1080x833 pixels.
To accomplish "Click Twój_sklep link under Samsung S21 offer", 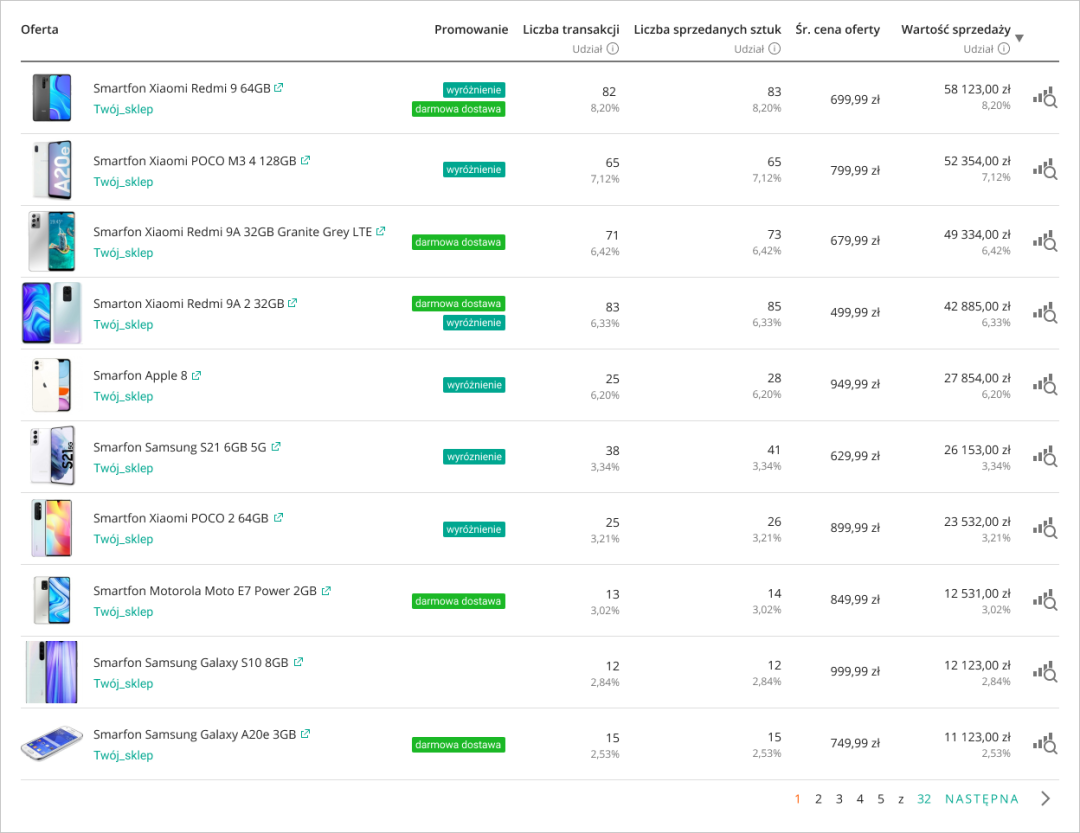I will point(123,468).
